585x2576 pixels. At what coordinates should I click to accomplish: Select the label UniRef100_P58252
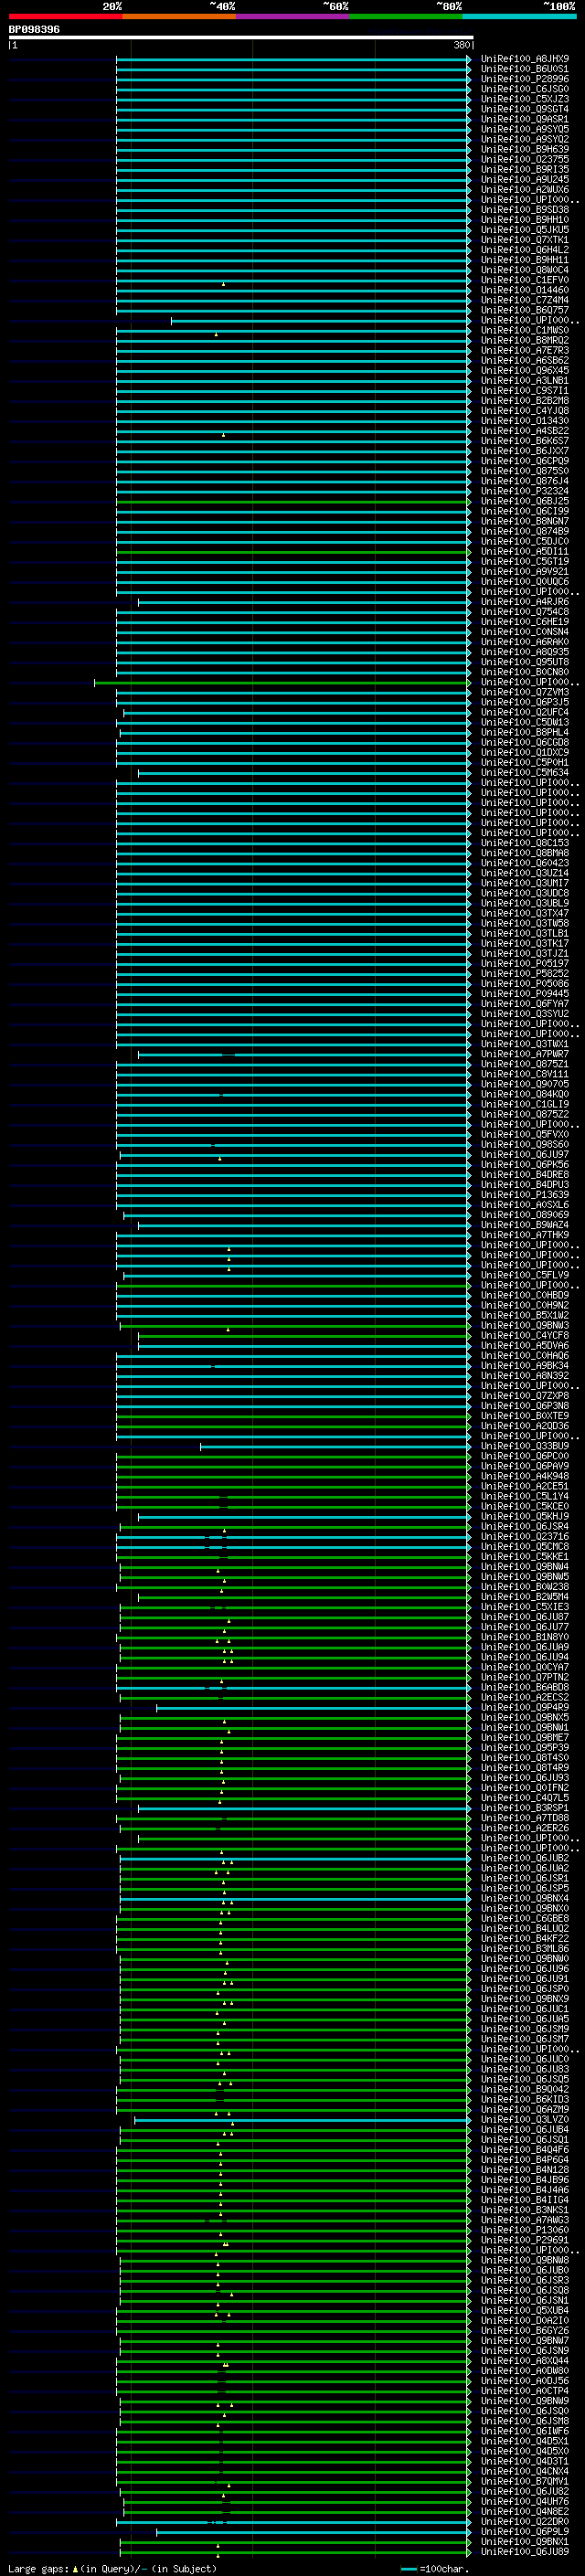(x=525, y=974)
